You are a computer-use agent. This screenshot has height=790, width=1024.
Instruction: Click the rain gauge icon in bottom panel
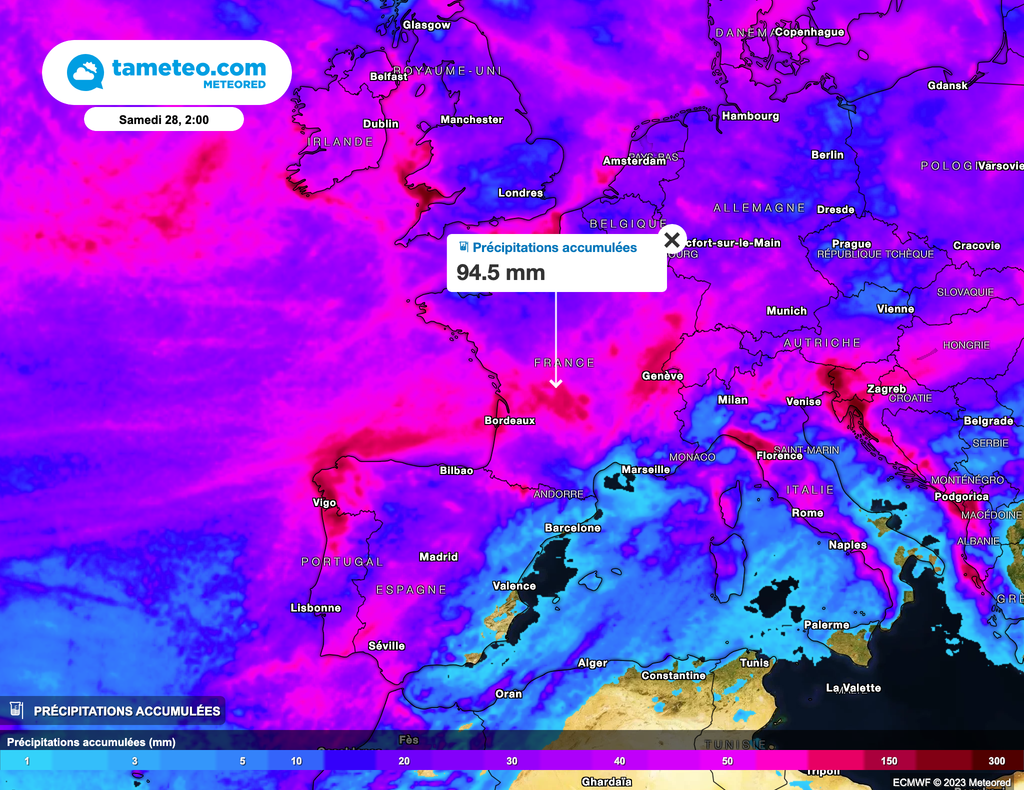[16, 710]
